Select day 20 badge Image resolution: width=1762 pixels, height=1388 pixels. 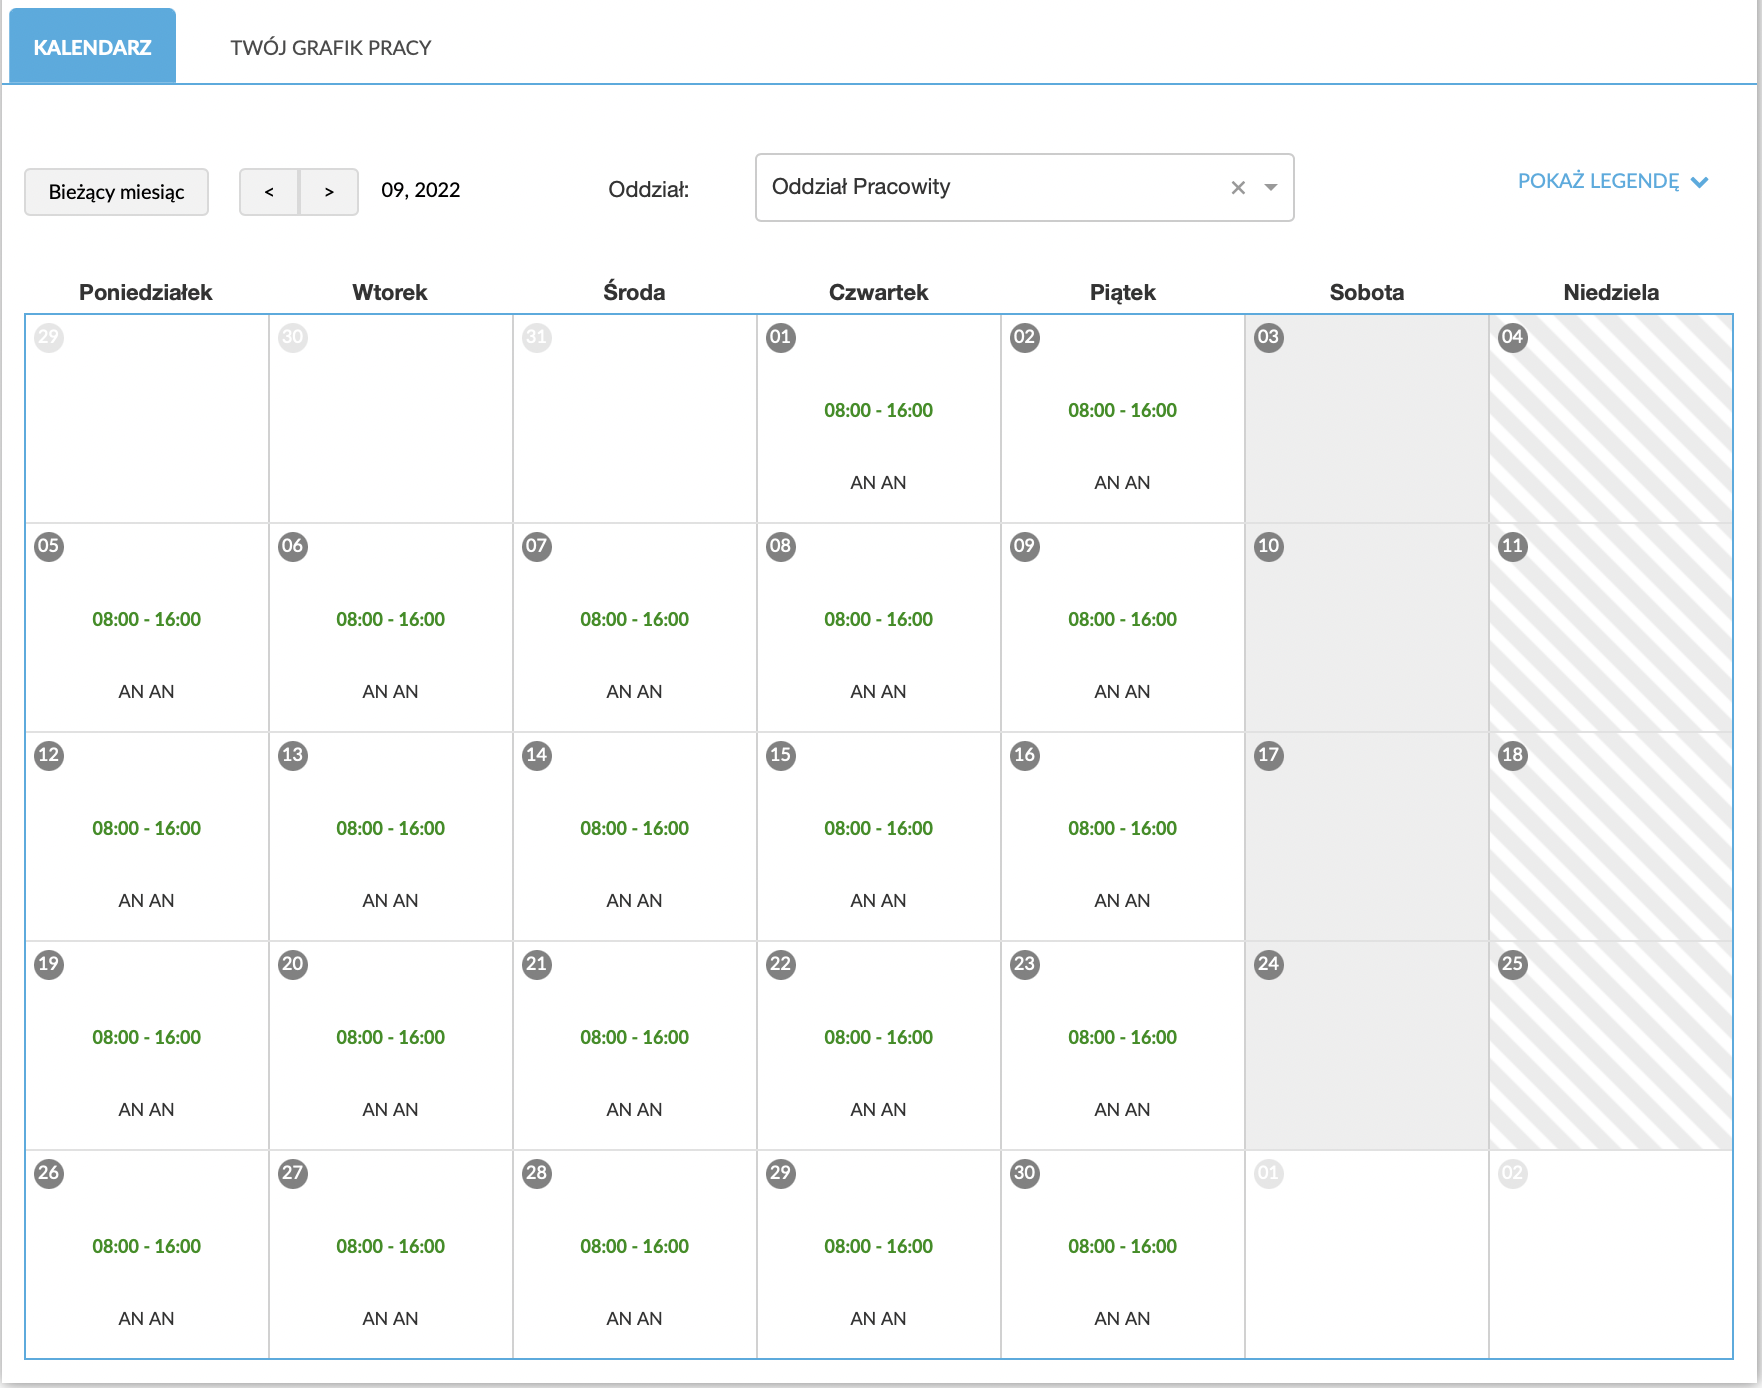(x=293, y=964)
